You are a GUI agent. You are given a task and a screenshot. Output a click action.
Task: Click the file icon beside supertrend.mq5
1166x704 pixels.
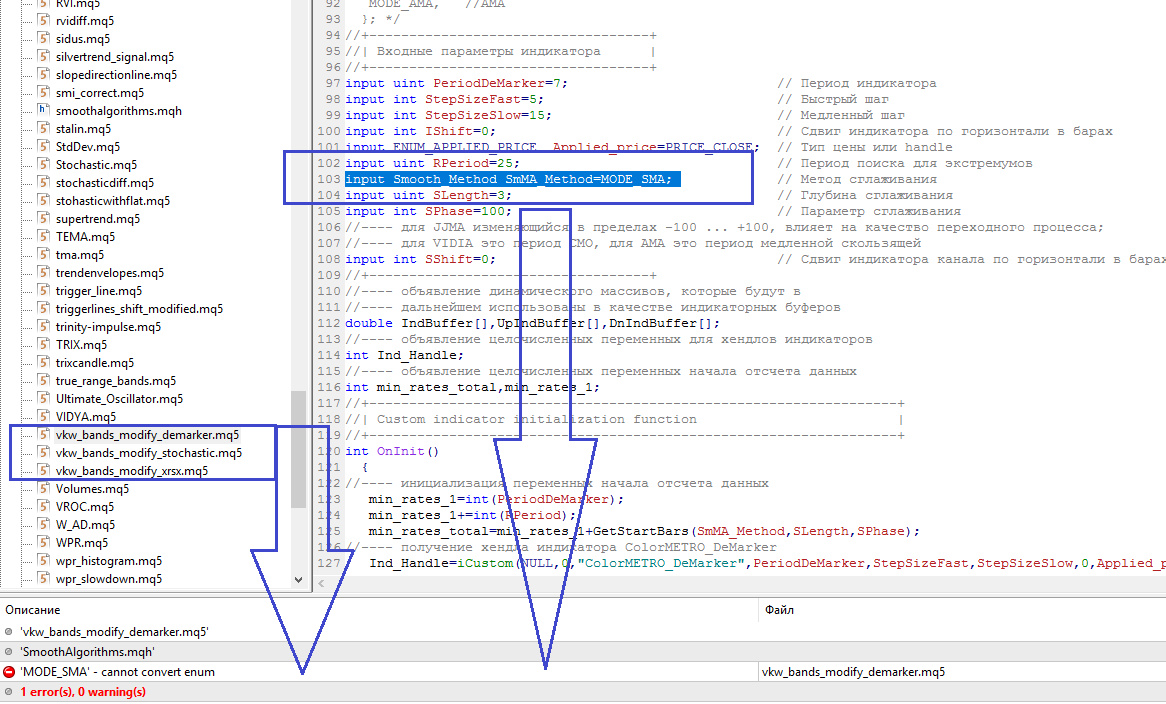[41, 218]
